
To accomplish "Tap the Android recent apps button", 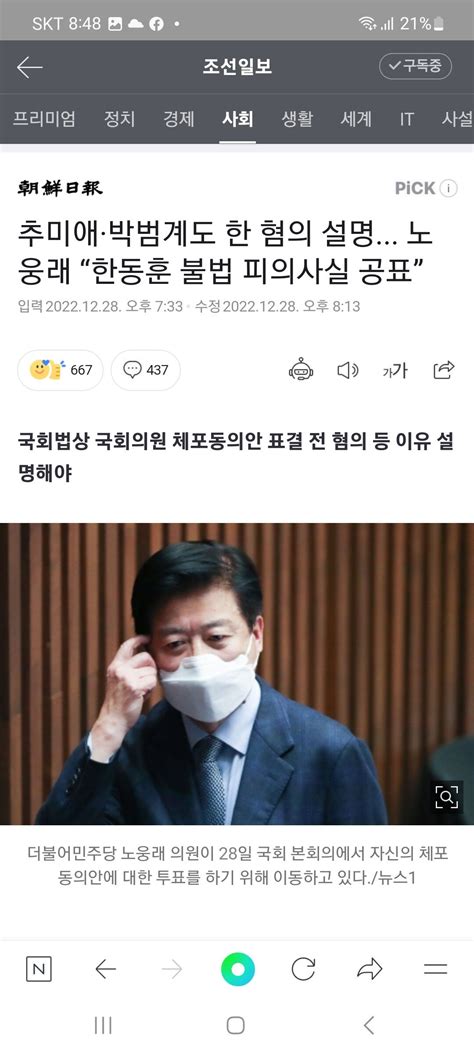I will pos(103,1025).
